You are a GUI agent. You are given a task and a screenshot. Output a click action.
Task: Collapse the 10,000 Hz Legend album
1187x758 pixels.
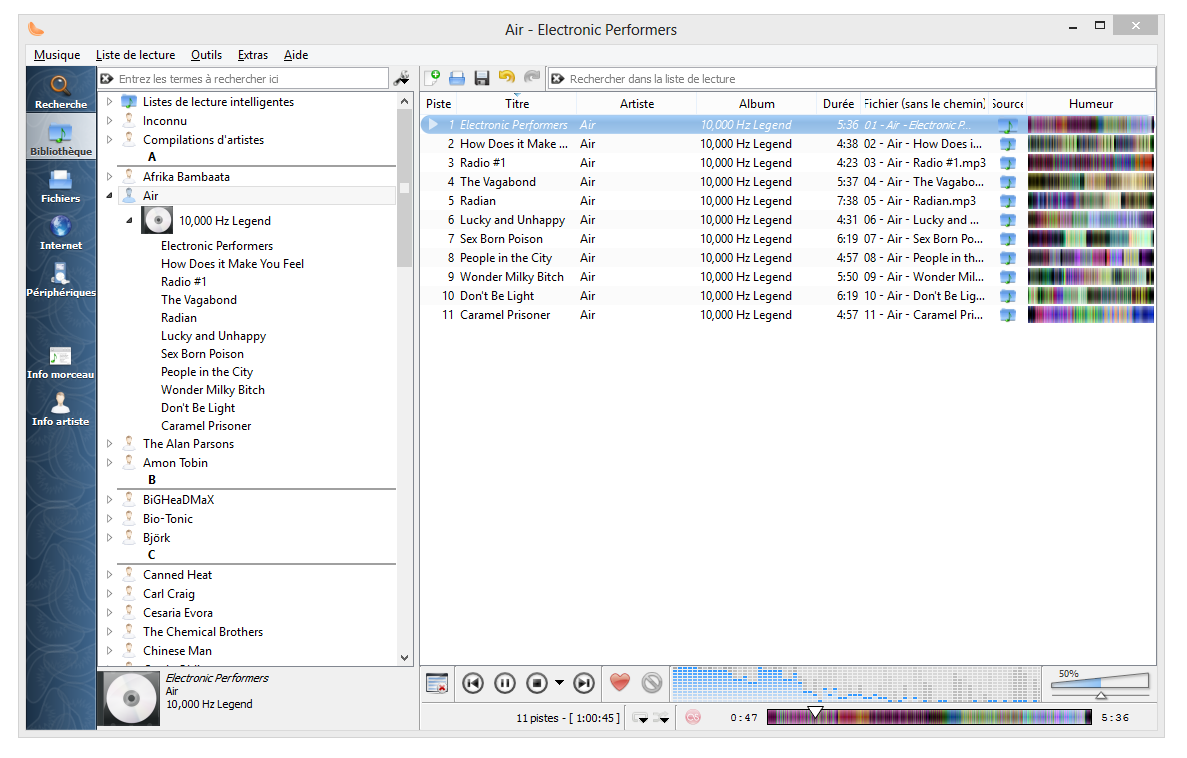pyautogui.click(x=129, y=220)
